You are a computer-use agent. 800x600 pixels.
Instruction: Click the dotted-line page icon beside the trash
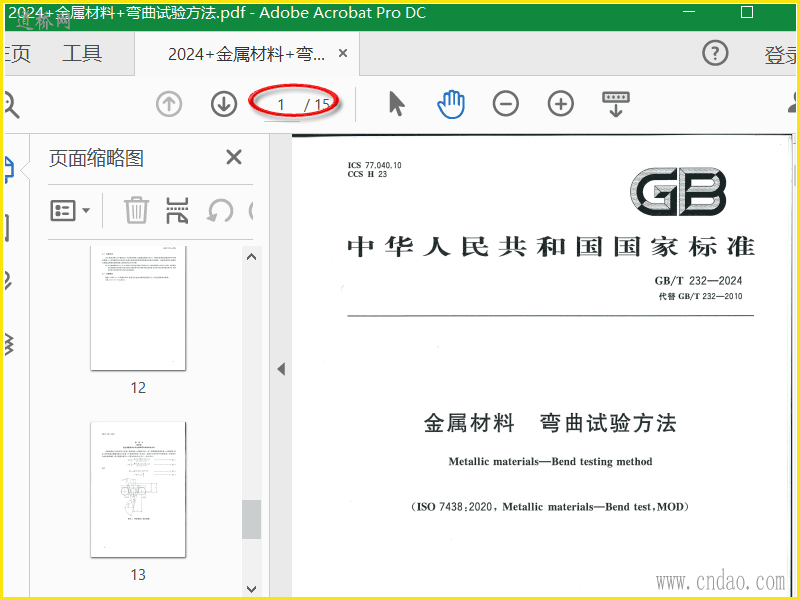(177, 210)
